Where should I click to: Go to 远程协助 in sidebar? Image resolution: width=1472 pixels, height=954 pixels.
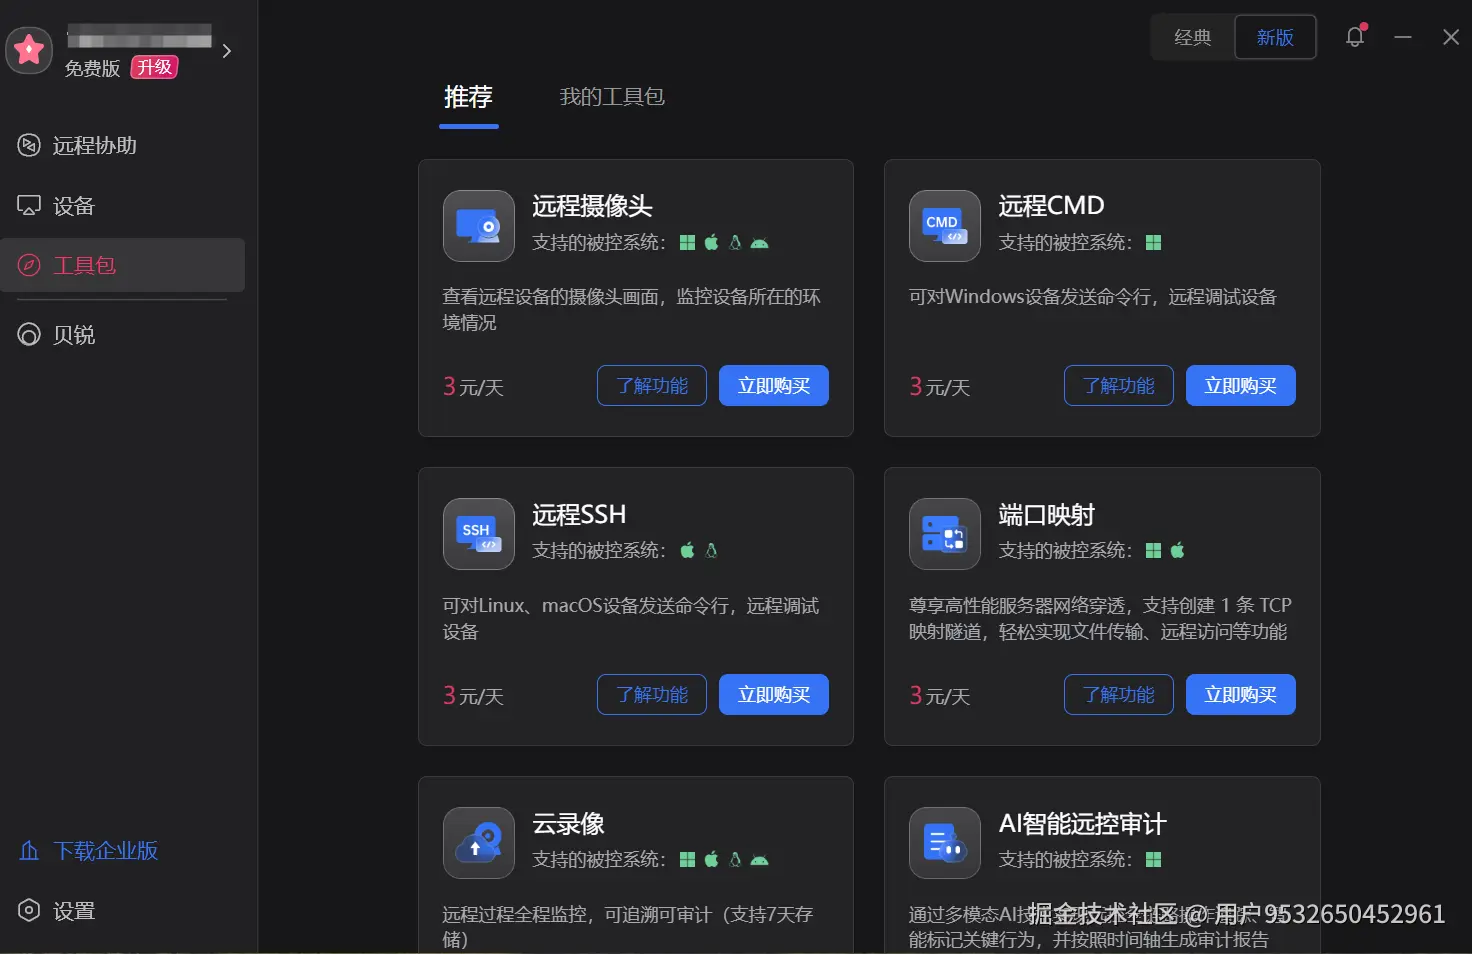(122, 146)
